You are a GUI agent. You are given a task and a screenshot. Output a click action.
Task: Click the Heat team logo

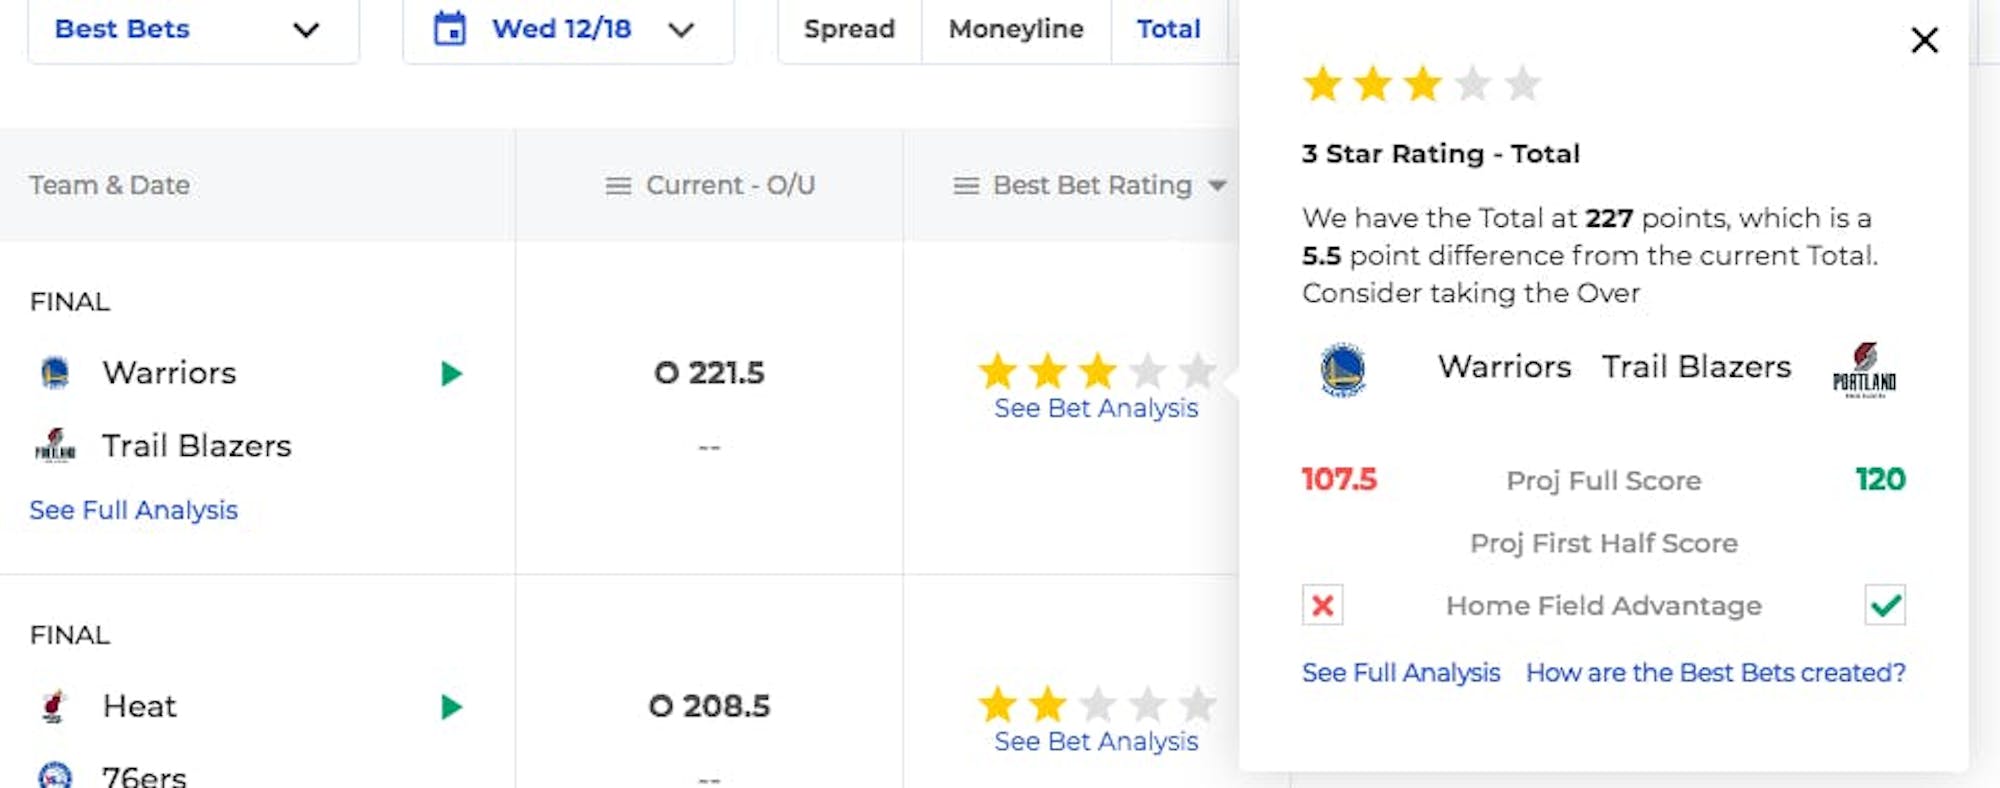[x=55, y=707]
